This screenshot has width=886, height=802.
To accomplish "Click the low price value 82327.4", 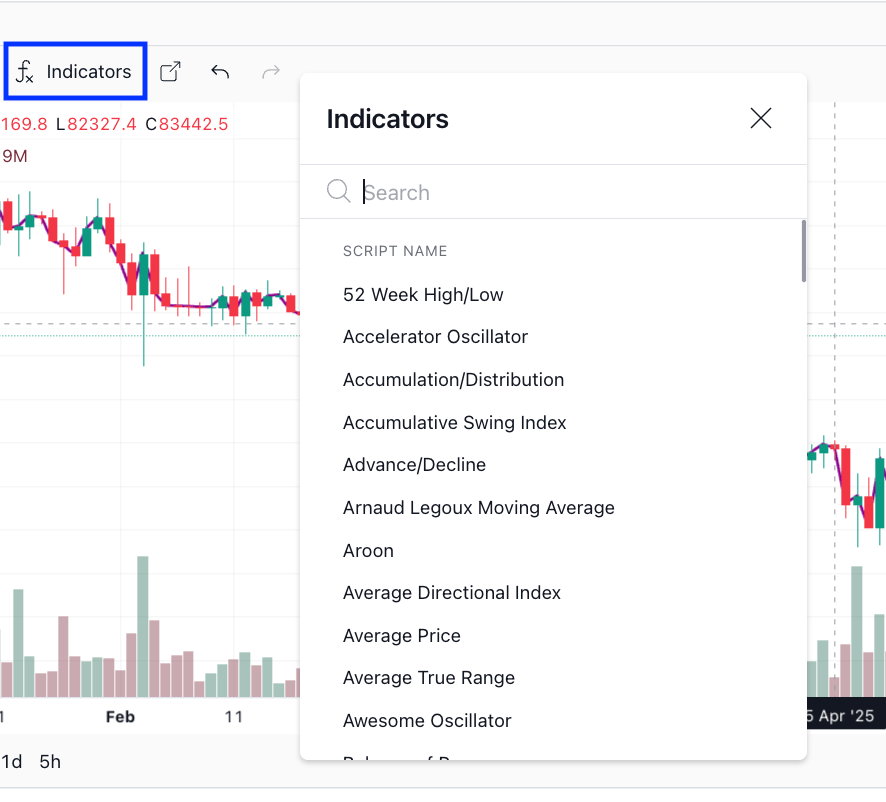I will [102, 124].
